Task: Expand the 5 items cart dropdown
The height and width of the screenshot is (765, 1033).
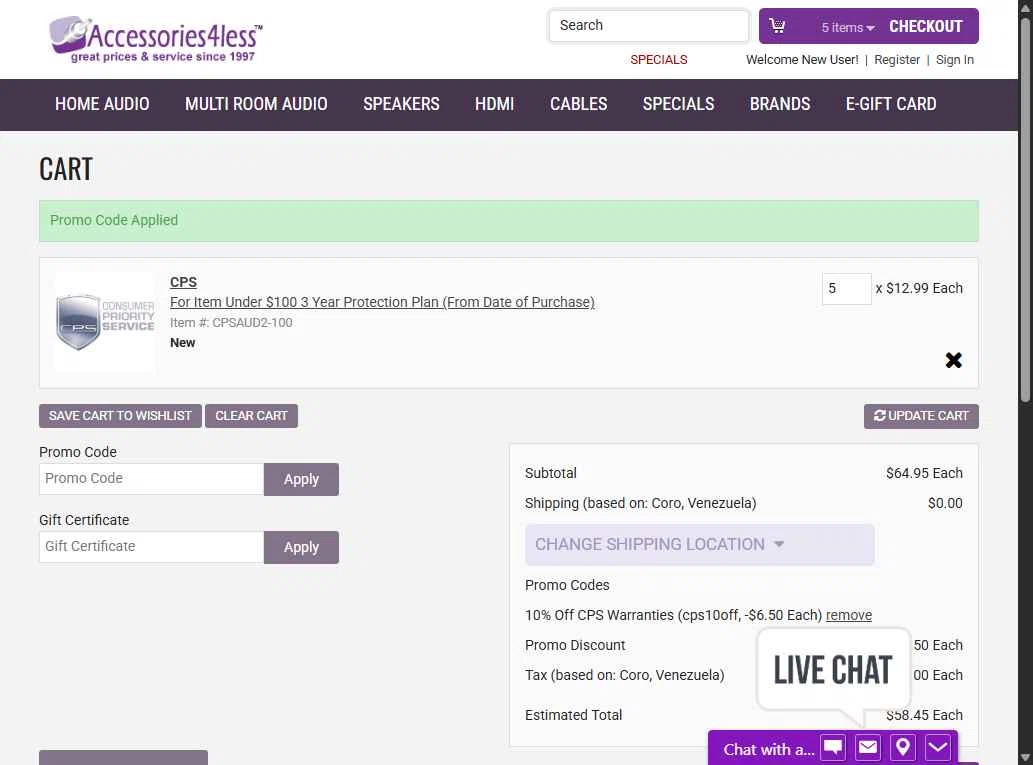Action: 847,27
